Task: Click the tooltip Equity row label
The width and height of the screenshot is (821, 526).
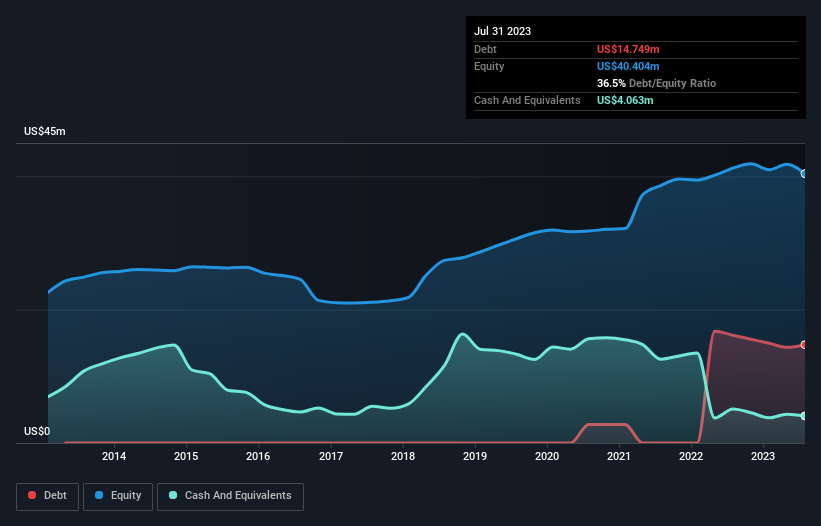Action: [489, 66]
